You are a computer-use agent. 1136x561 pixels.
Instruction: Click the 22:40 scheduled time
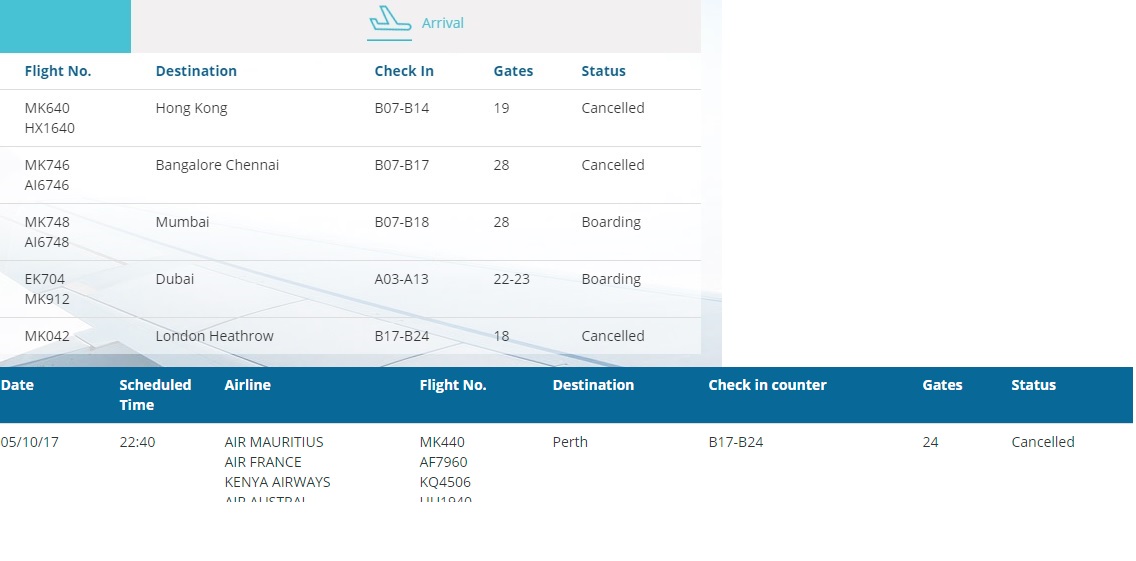[137, 442]
